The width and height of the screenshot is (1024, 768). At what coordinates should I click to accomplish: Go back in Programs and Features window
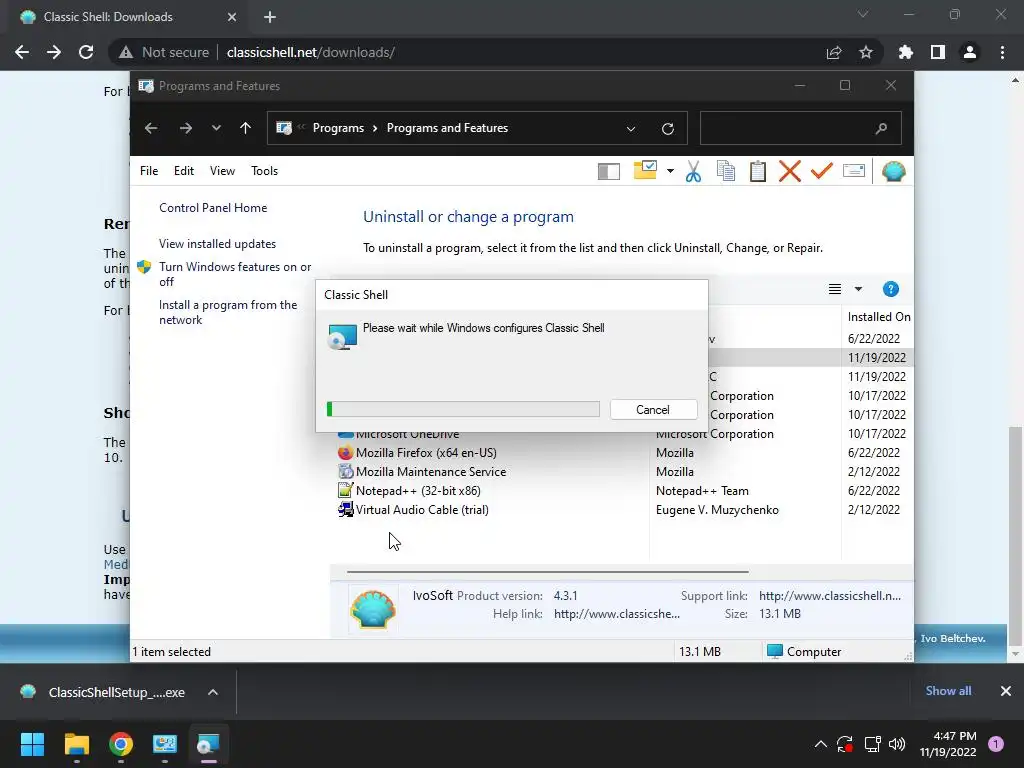tap(151, 129)
